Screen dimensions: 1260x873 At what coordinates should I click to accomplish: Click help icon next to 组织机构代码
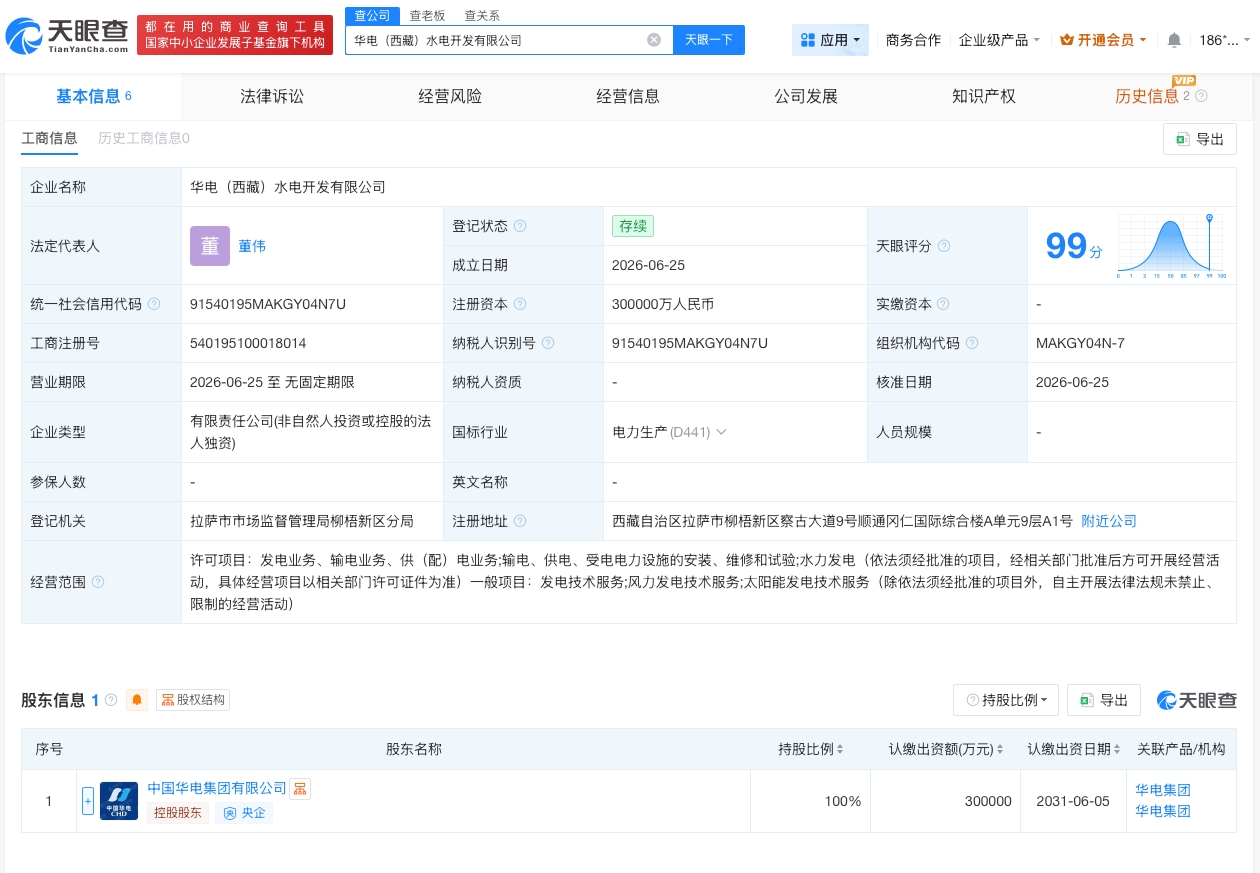click(972, 343)
